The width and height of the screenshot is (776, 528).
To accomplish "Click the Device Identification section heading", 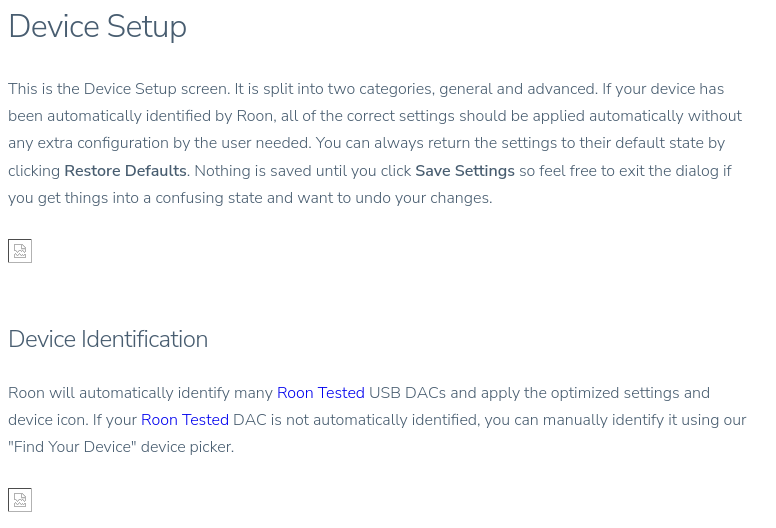I will [108, 339].
